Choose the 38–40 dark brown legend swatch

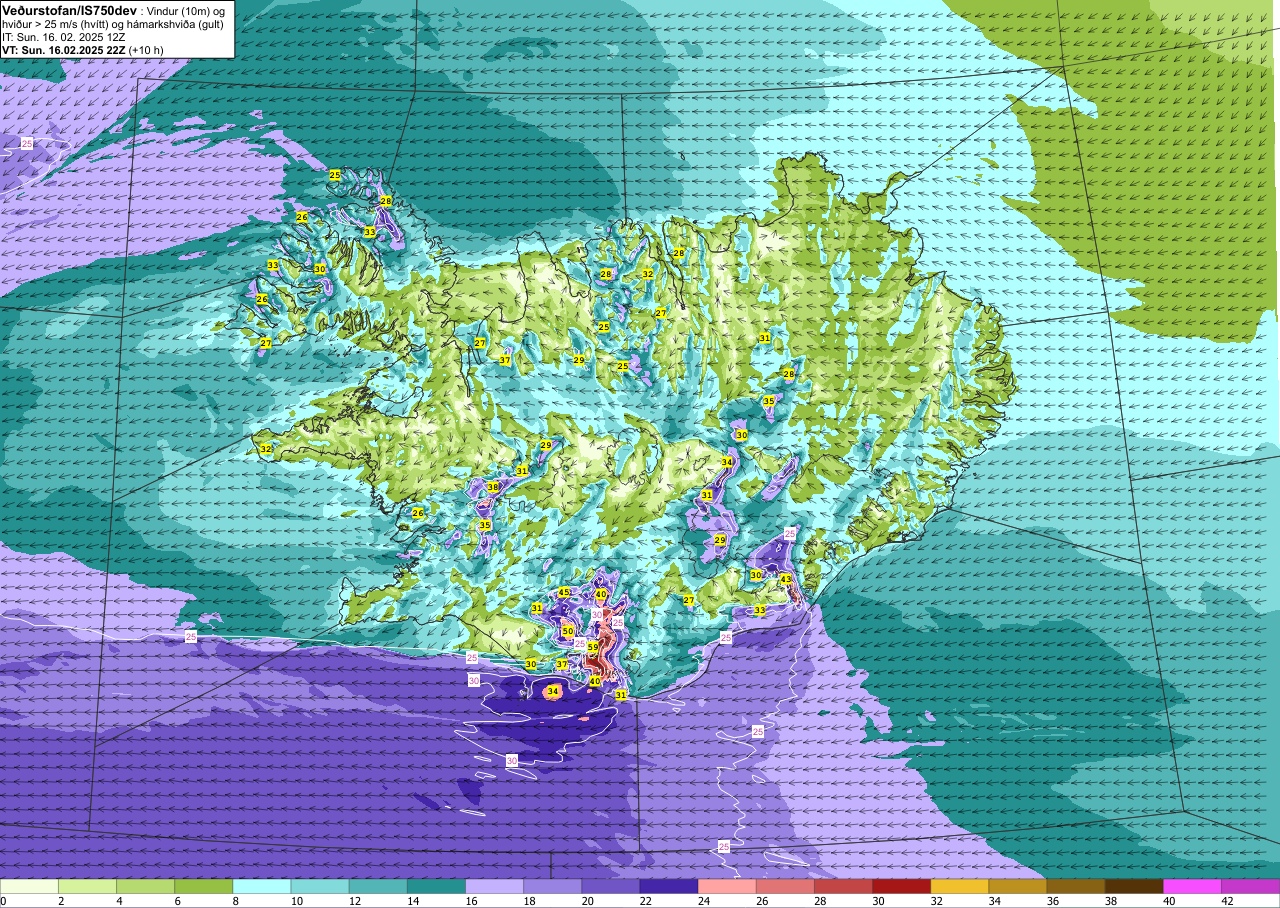[1134, 886]
